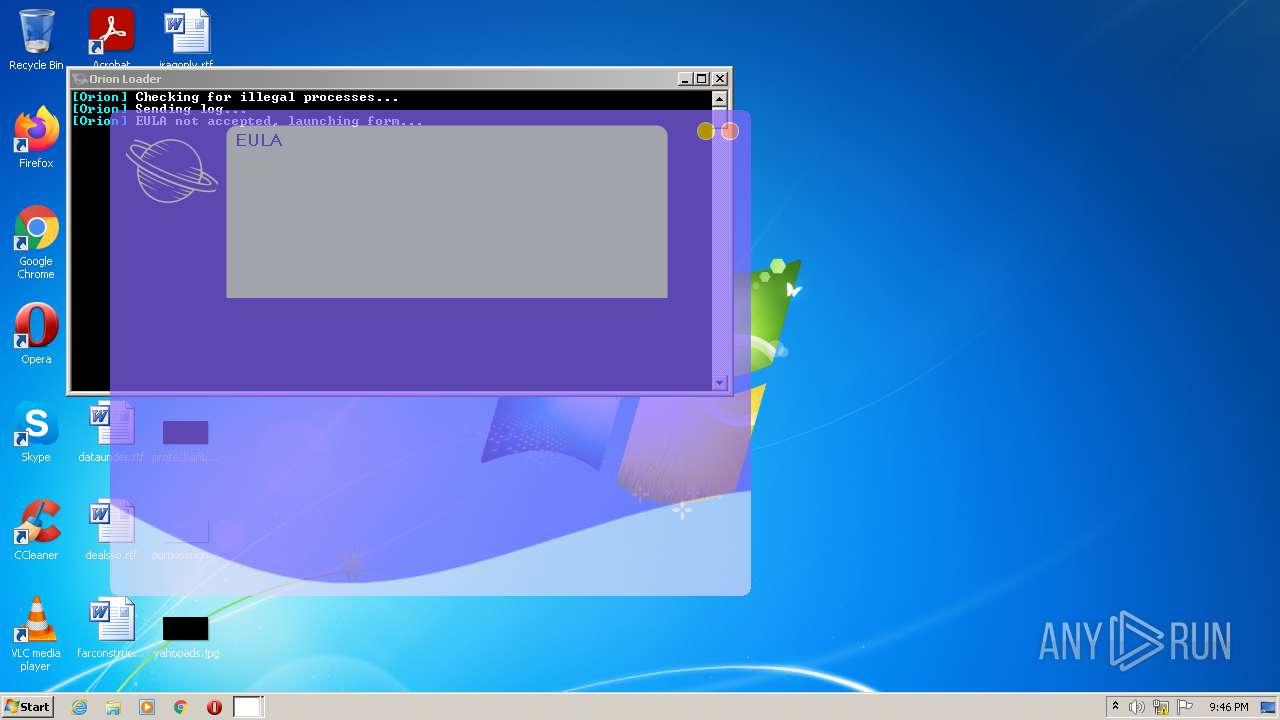Open Windows Media Player taskbar icon
Screen dimensions: 1280x720
(x=147, y=707)
